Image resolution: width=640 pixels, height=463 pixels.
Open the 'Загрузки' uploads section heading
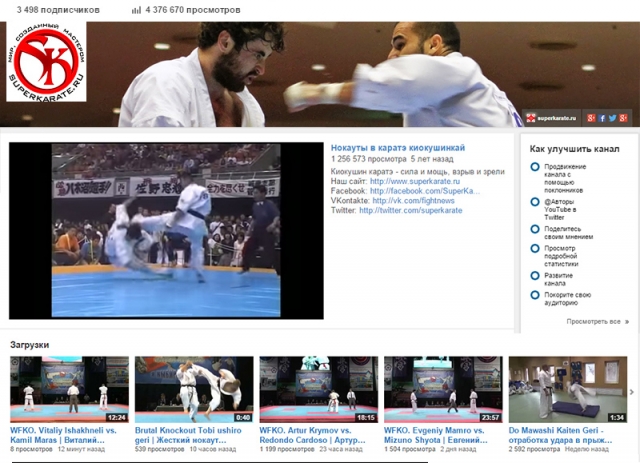point(30,345)
